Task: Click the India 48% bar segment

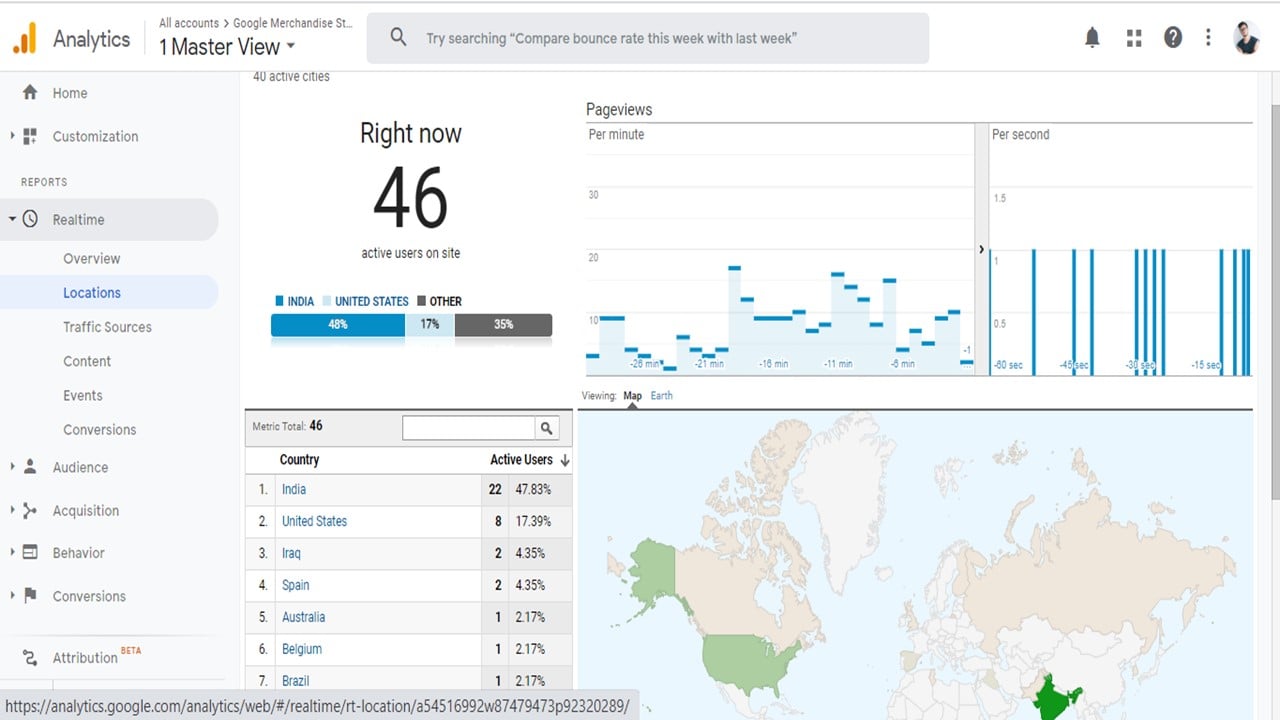Action: pos(338,324)
